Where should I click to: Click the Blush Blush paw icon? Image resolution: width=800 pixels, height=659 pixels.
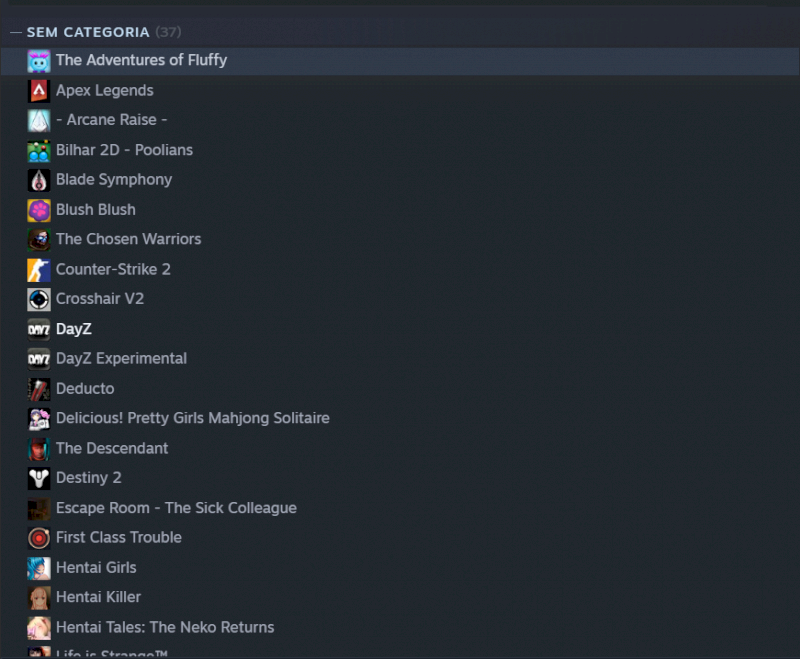click(x=39, y=211)
